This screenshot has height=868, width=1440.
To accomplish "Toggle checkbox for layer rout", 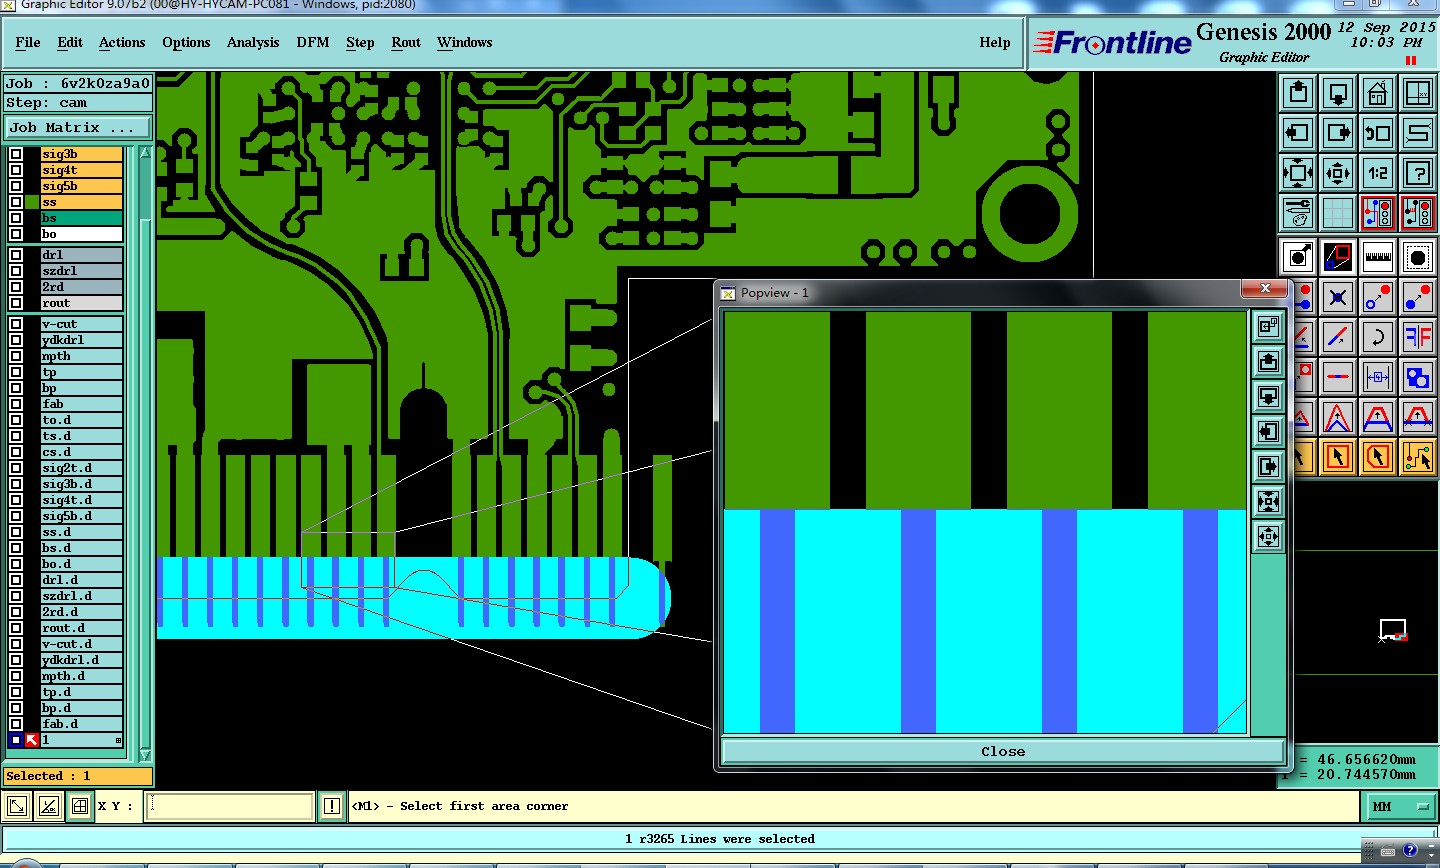I will tap(16, 303).
